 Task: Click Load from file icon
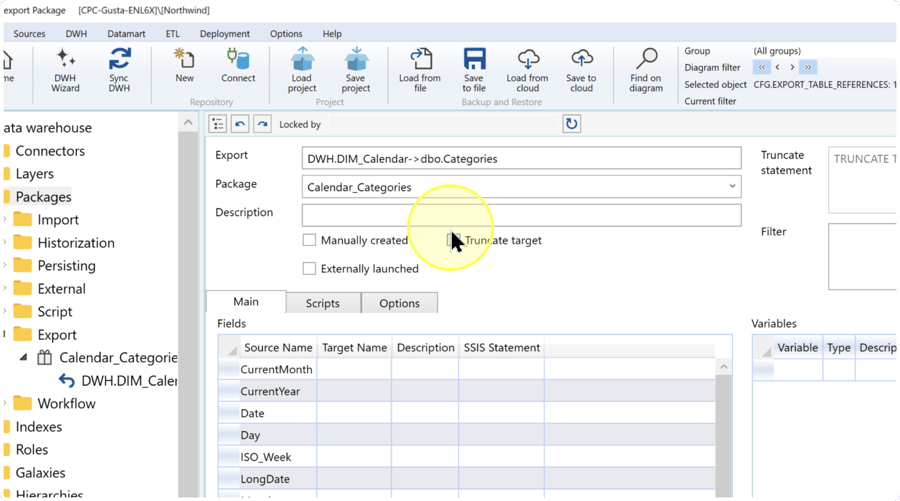[x=420, y=71]
